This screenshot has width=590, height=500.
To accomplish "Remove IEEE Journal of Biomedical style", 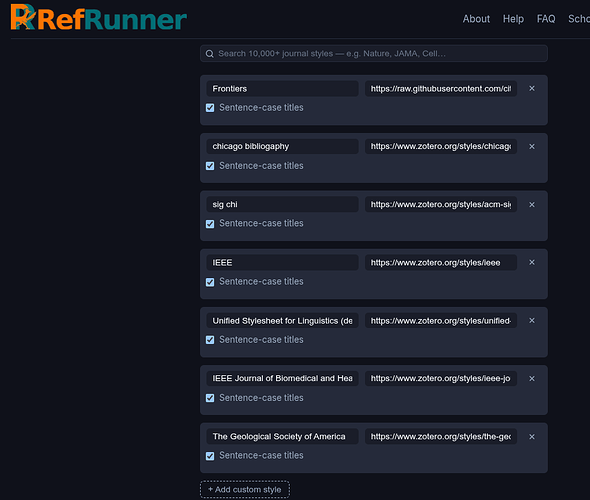I will (x=532, y=378).
